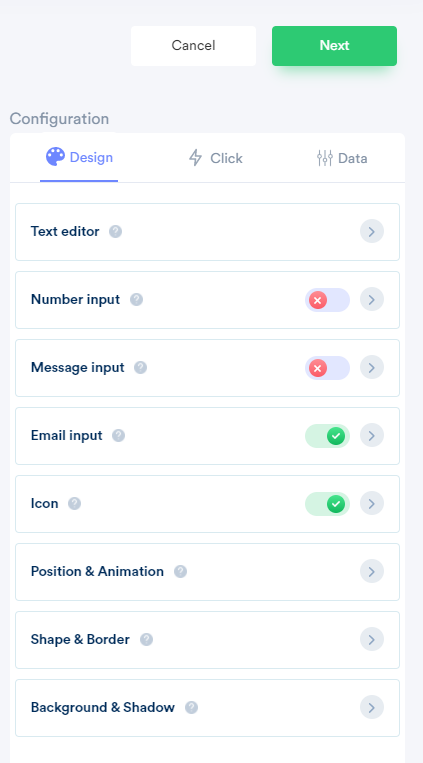Click the help icon next to Icon

click(74, 504)
